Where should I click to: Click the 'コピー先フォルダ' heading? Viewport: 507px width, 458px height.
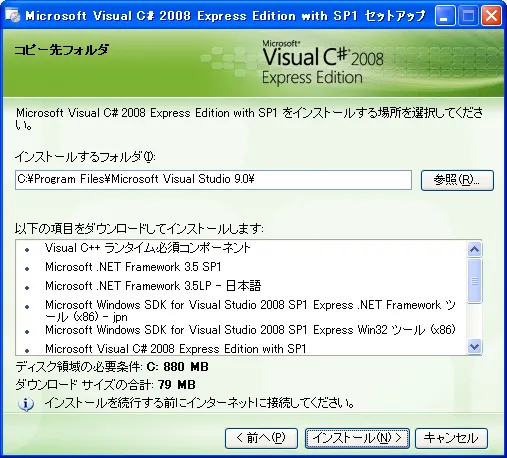(62, 50)
